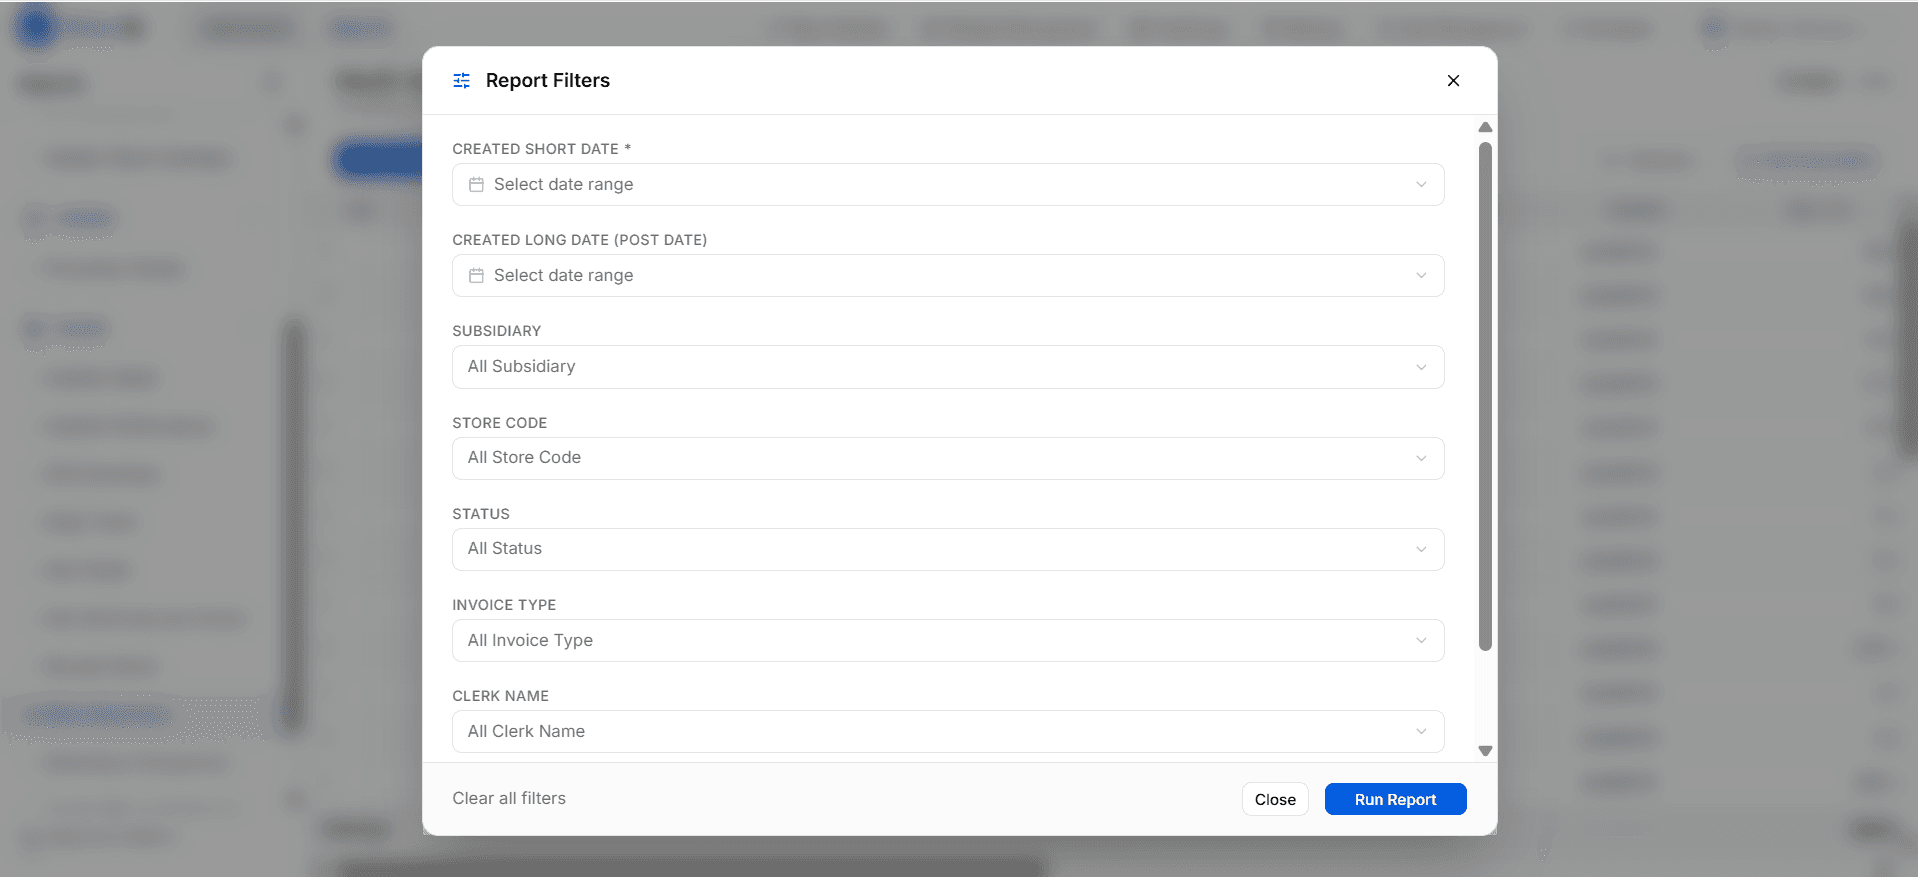The image size is (1918, 877).
Task: Expand Created Short Date chevron arrow
Action: tap(1421, 185)
